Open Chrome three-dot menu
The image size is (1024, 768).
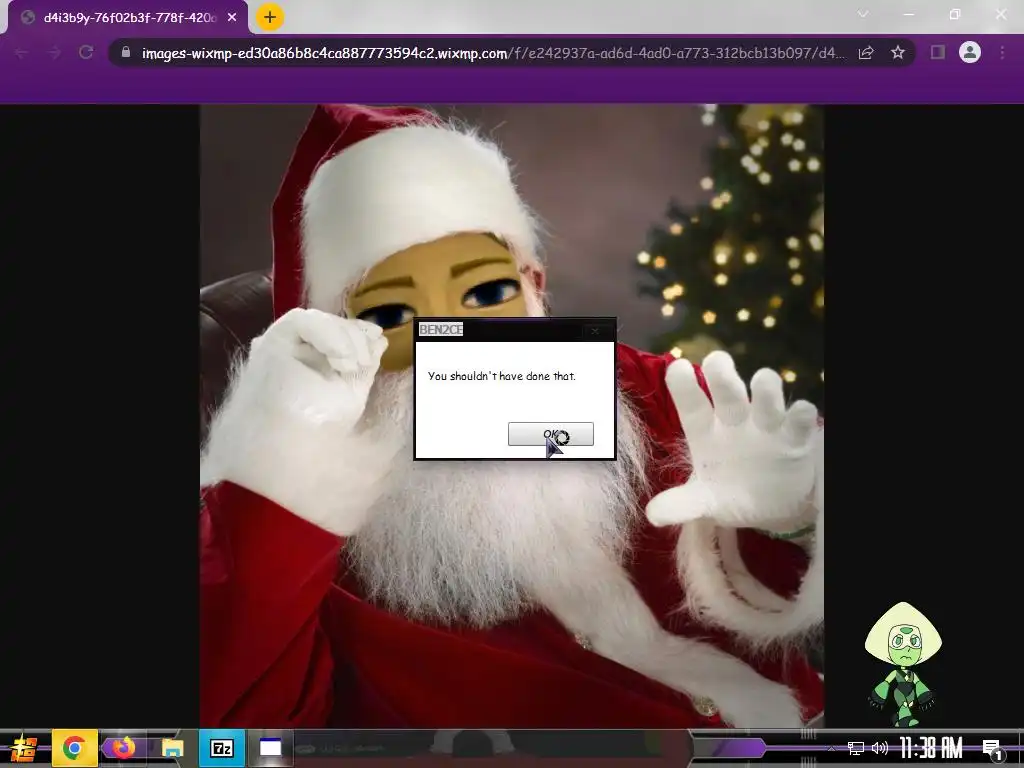tap(1002, 52)
